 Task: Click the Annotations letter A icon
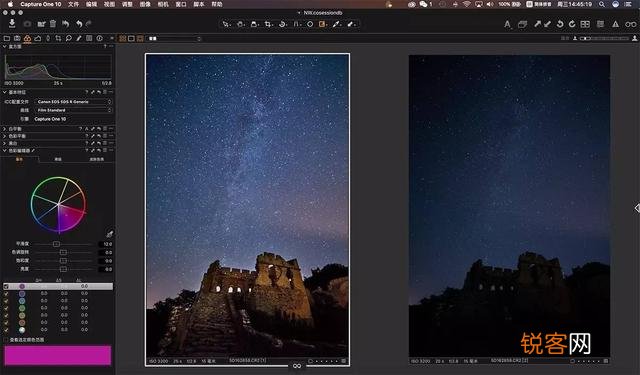(x=507, y=24)
